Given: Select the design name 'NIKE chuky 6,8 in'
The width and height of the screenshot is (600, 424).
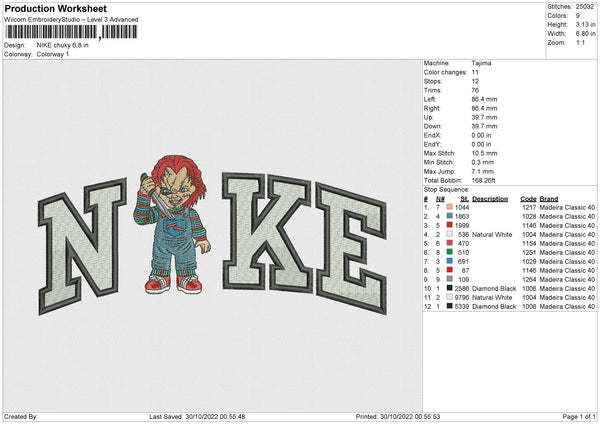Looking at the screenshot, I should [x=62, y=45].
